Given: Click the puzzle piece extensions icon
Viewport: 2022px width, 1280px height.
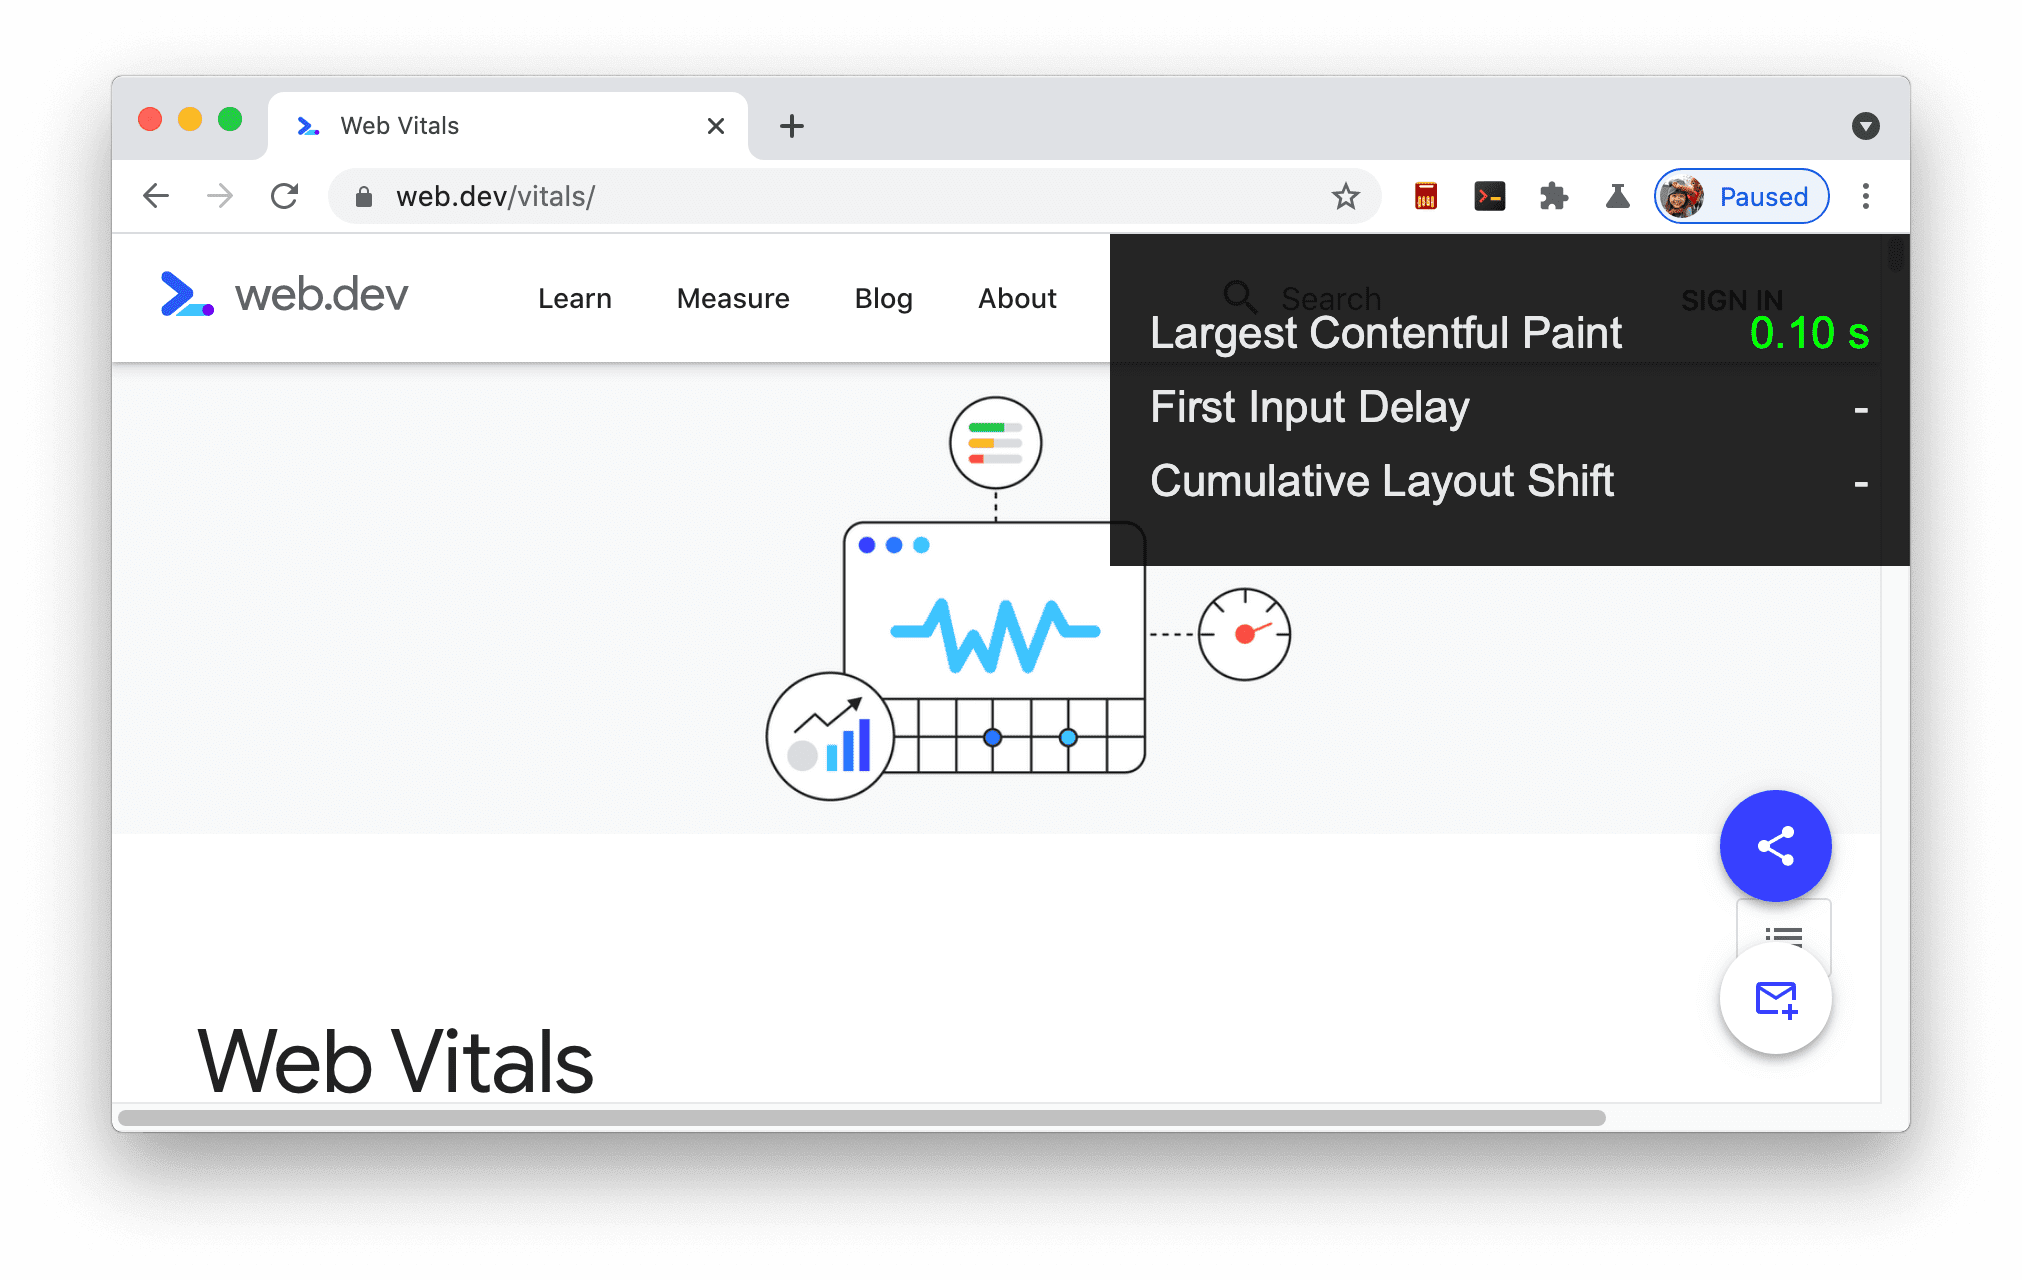Looking at the screenshot, I should coord(1559,197).
